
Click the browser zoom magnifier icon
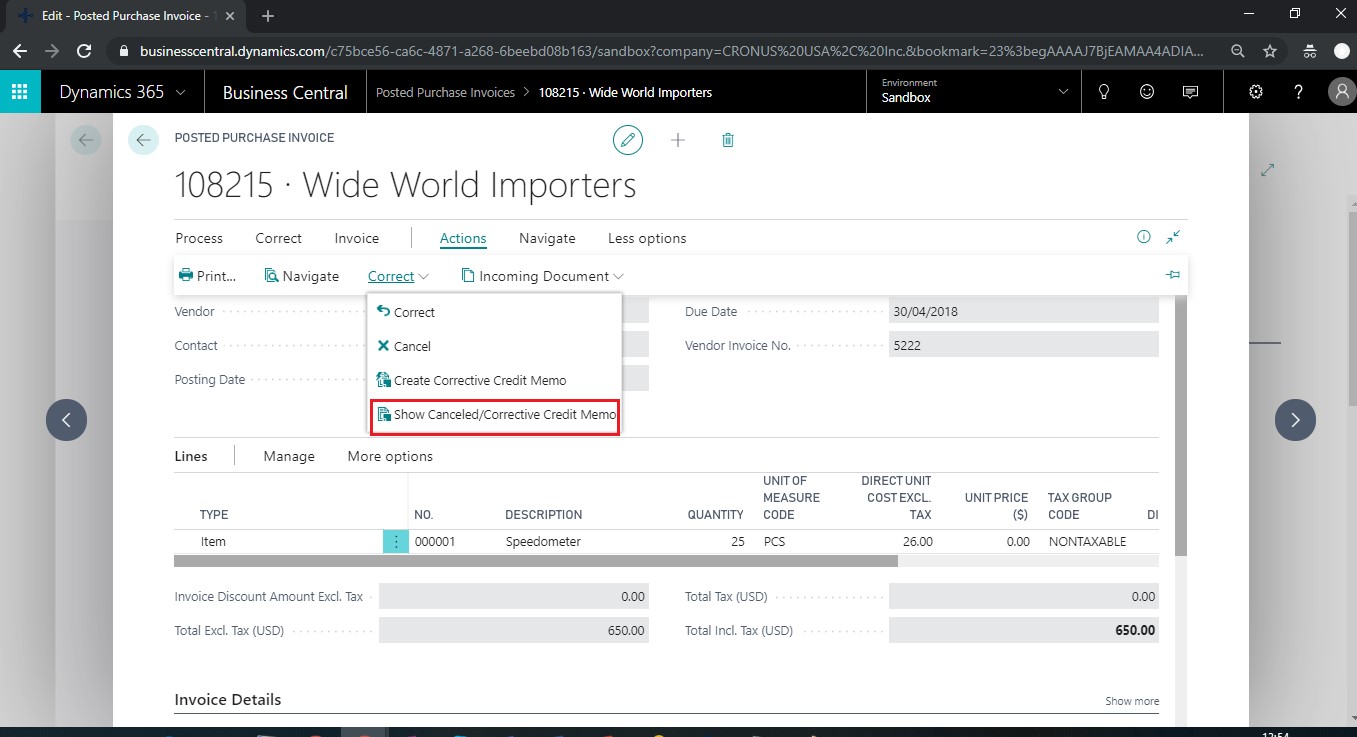pos(1238,51)
